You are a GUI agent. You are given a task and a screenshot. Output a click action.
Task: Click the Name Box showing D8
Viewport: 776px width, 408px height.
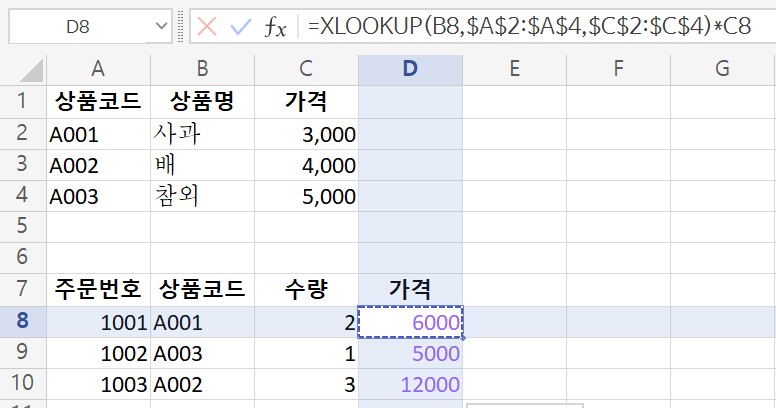(78, 26)
